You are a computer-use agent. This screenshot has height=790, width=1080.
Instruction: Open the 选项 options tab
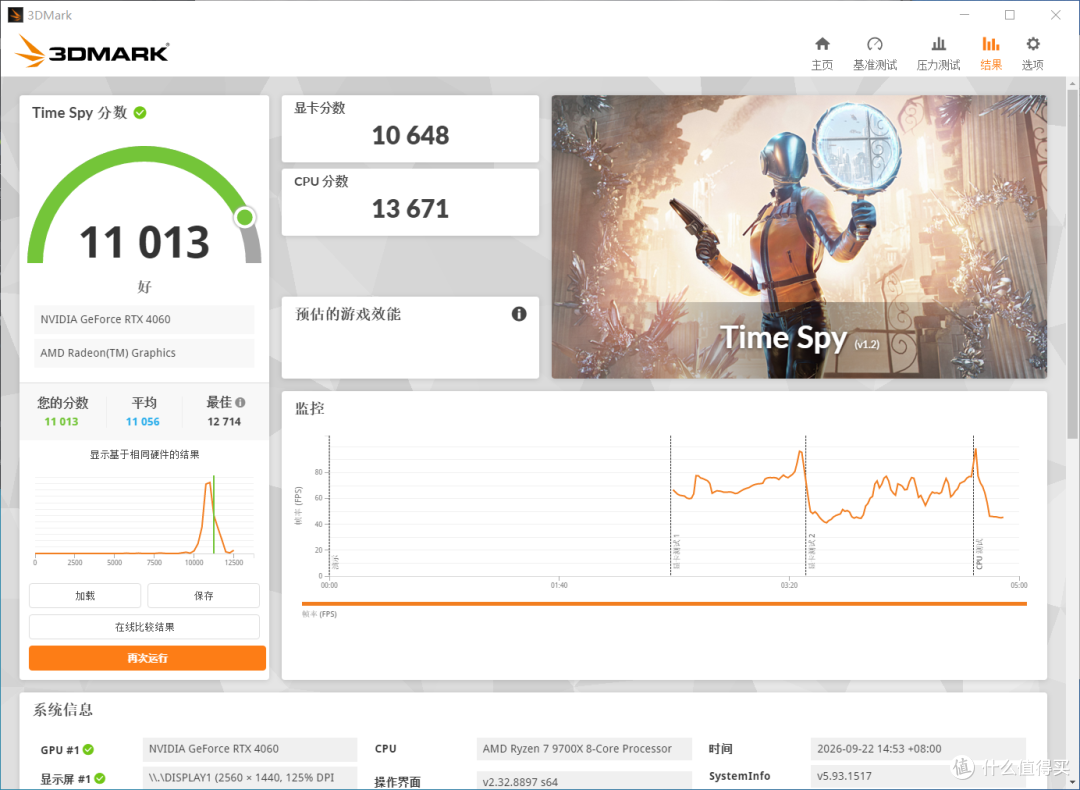tap(1032, 54)
